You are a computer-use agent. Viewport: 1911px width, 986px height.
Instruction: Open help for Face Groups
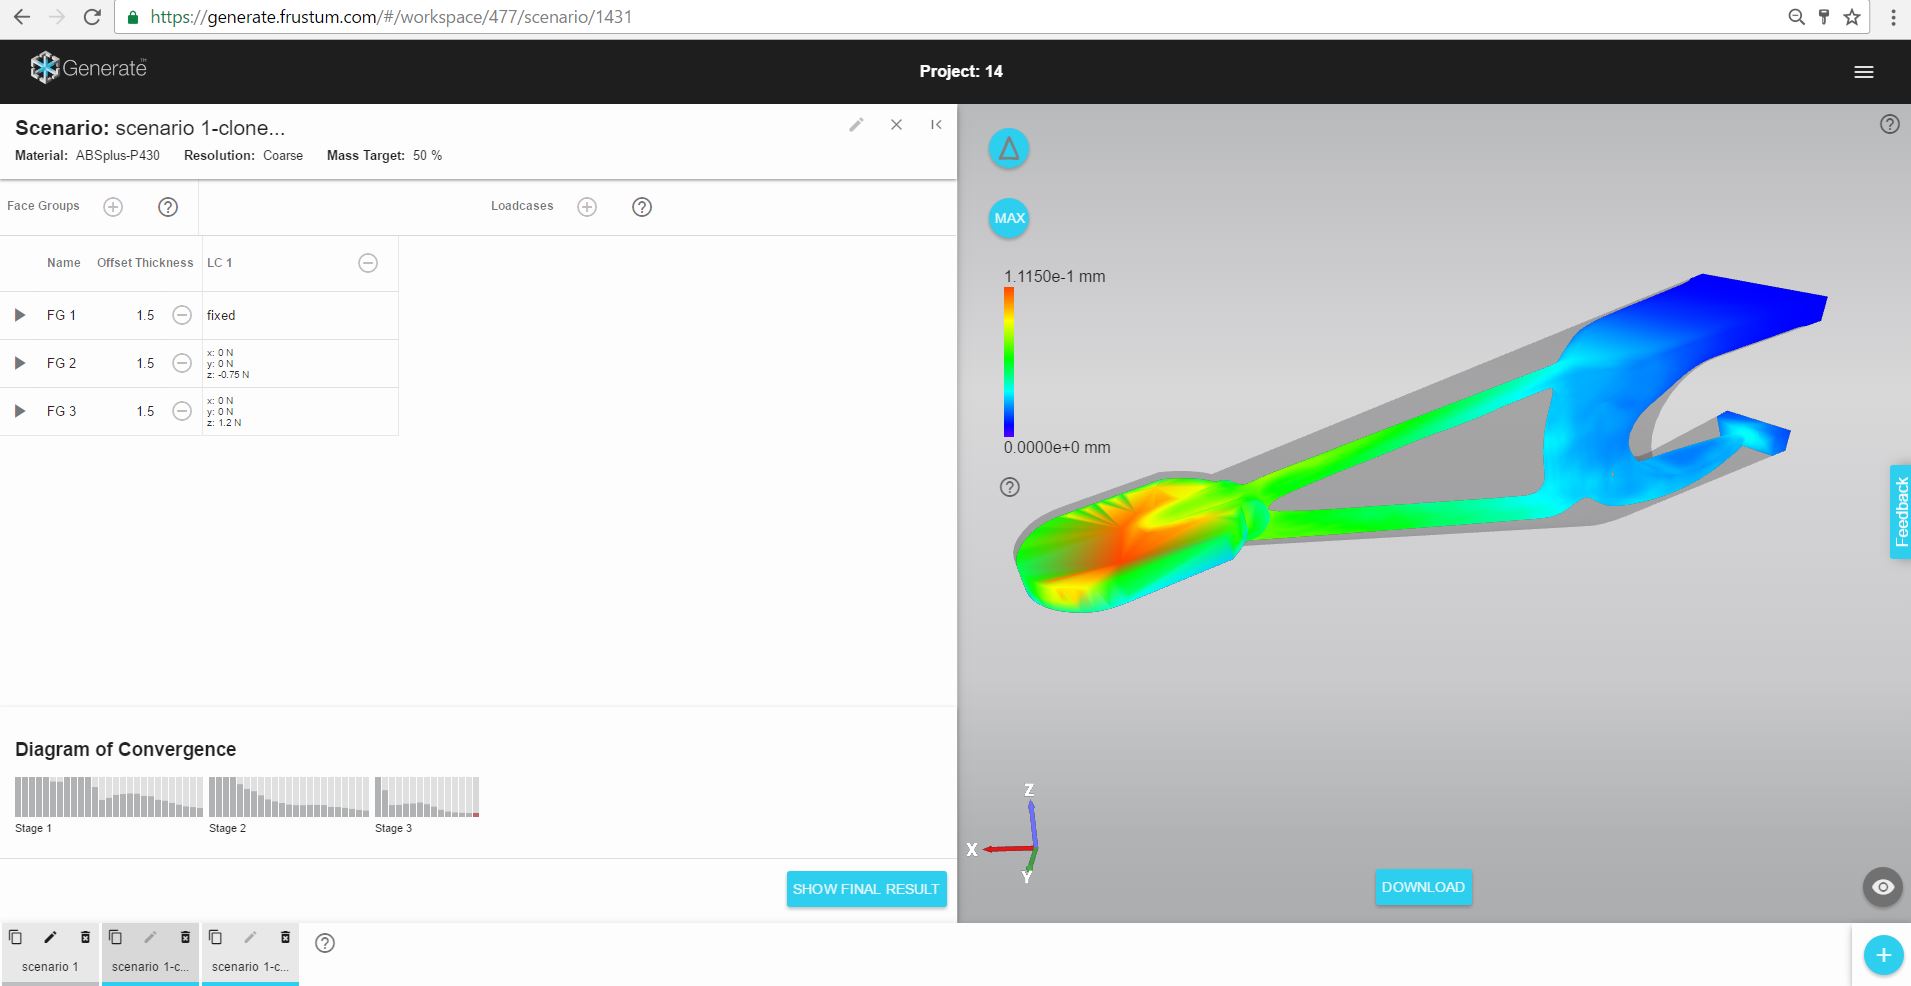pos(168,207)
